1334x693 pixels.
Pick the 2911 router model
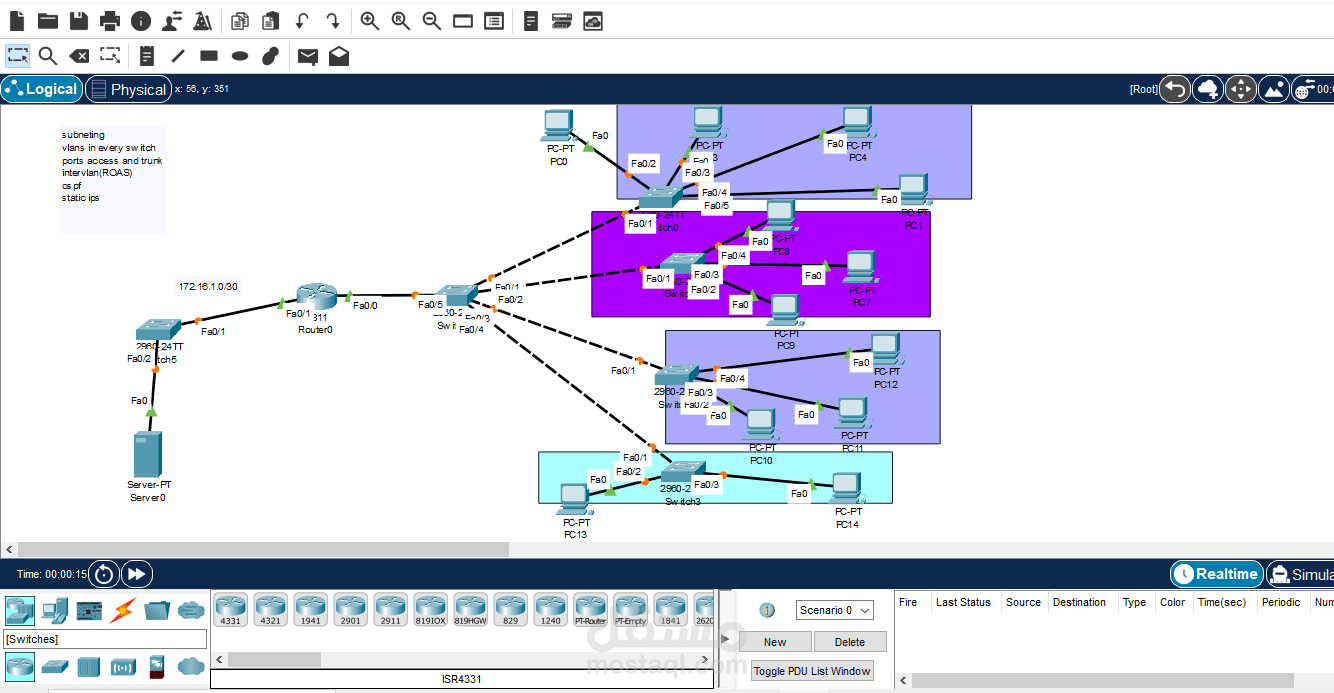click(x=391, y=610)
